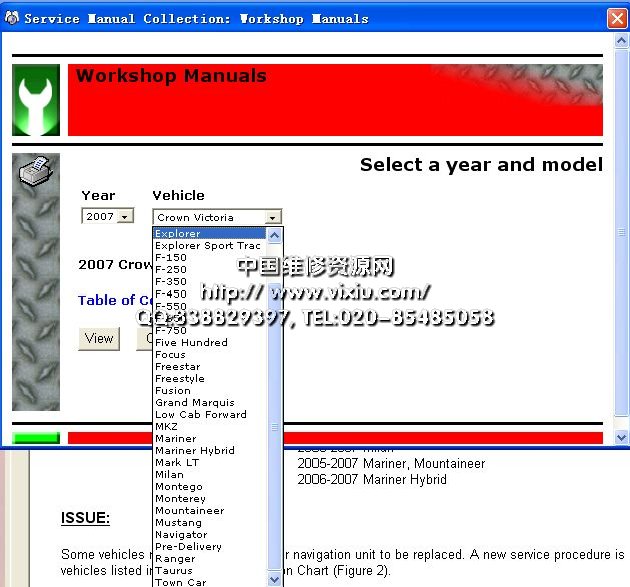Click the window's vertical scrollbar down arrow
The width and height of the screenshot is (630, 587).
pos(621,437)
